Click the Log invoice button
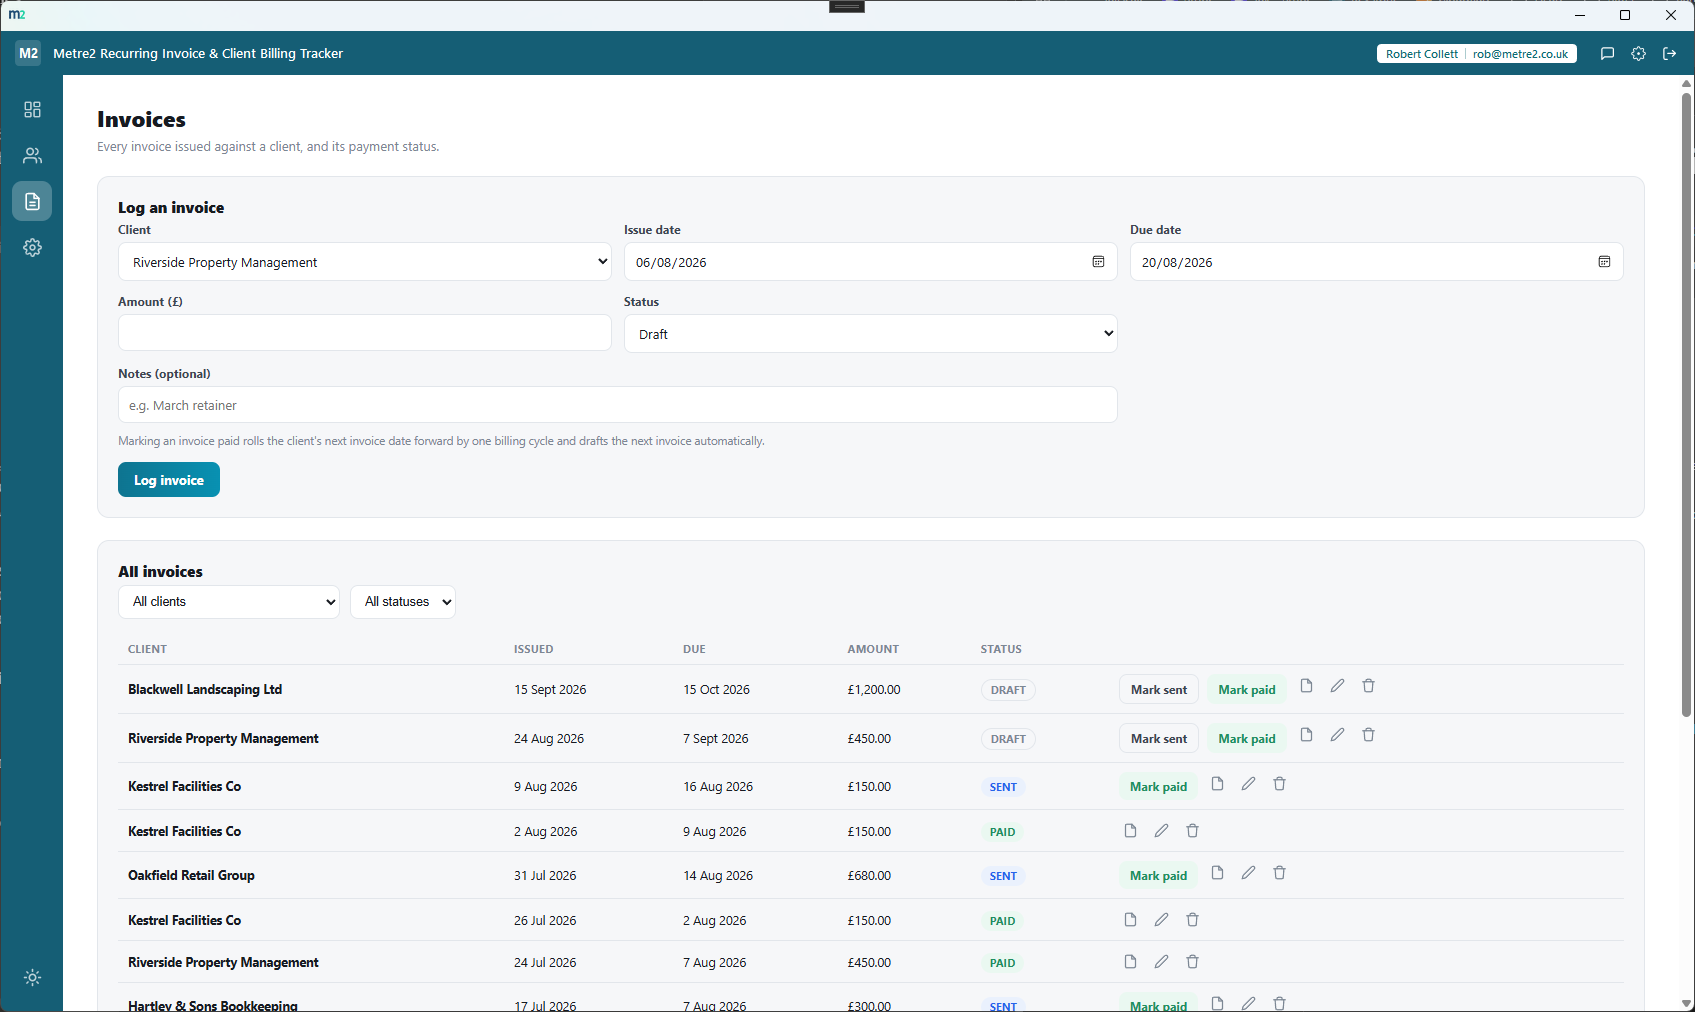Screen dimensions: 1695x1012 coord(169,480)
